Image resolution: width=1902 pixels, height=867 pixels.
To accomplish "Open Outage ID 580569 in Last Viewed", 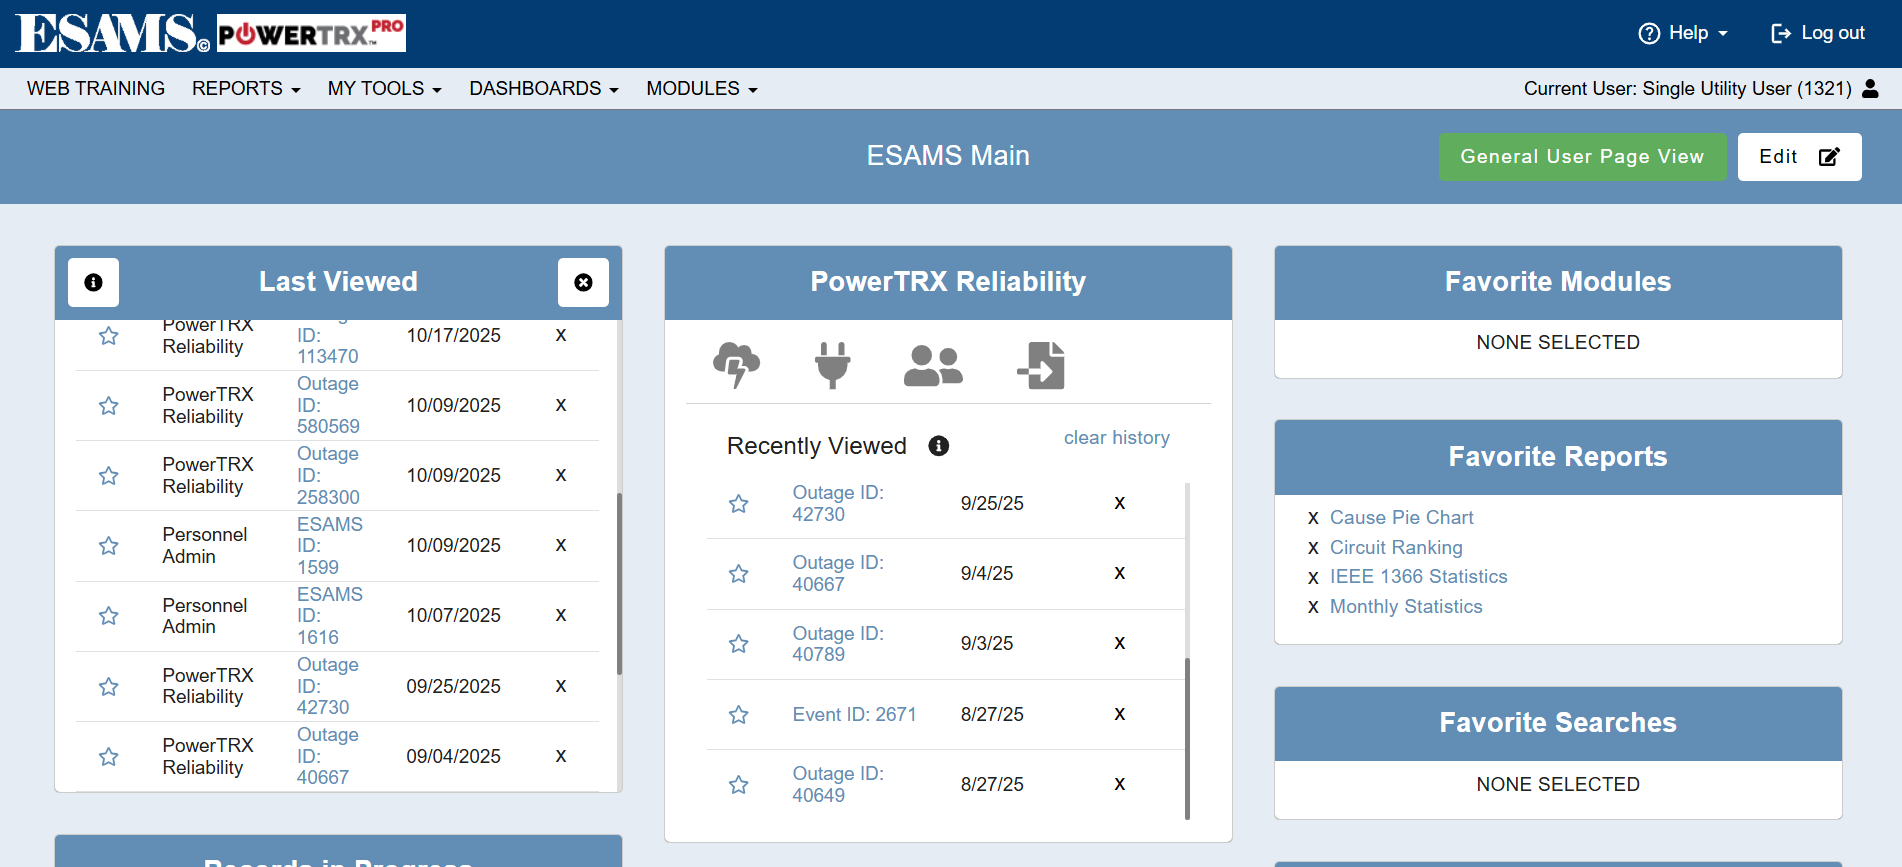I will point(328,405).
